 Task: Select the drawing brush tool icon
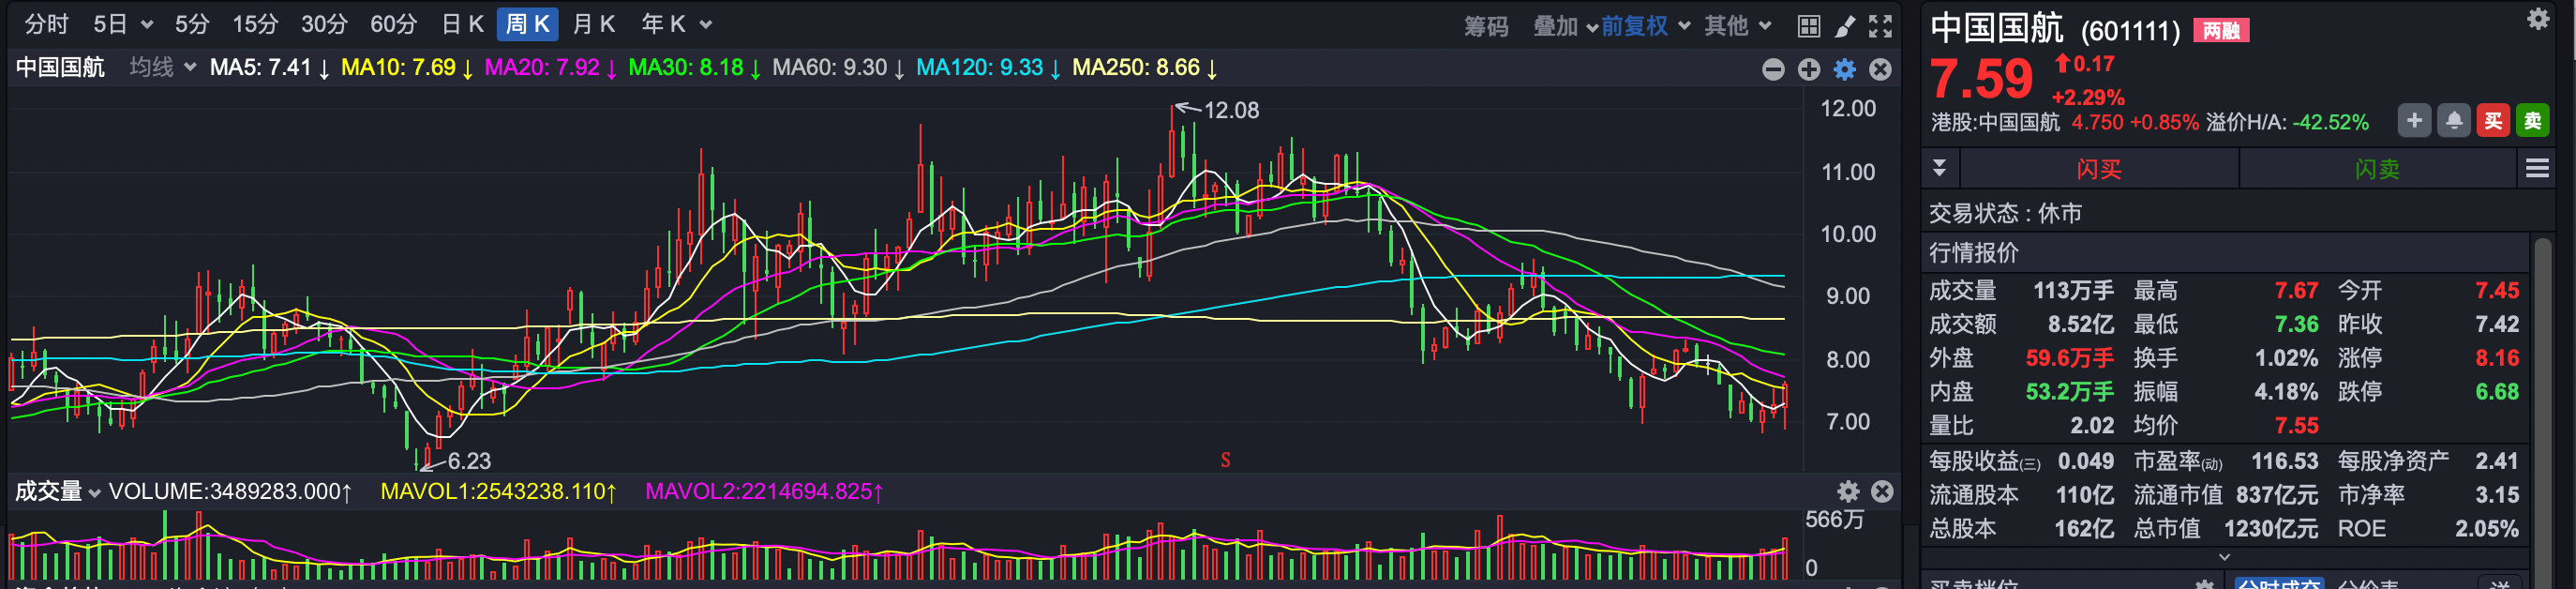pyautogui.click(x=1844, y=25)
